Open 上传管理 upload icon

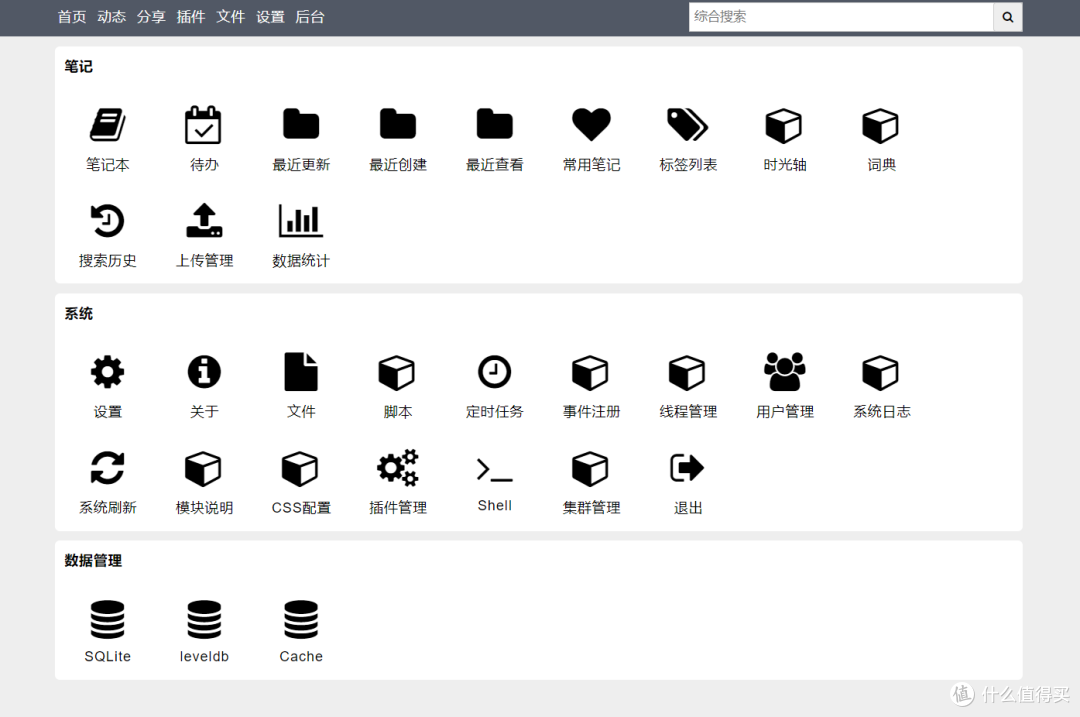point(204,220)
